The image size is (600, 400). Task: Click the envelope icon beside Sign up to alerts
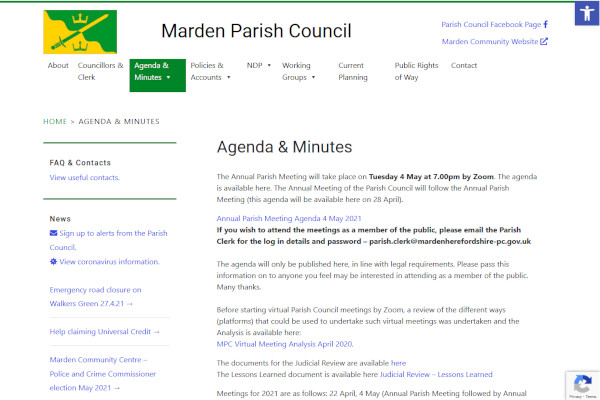pyautogui.click(x=53, y=233)
